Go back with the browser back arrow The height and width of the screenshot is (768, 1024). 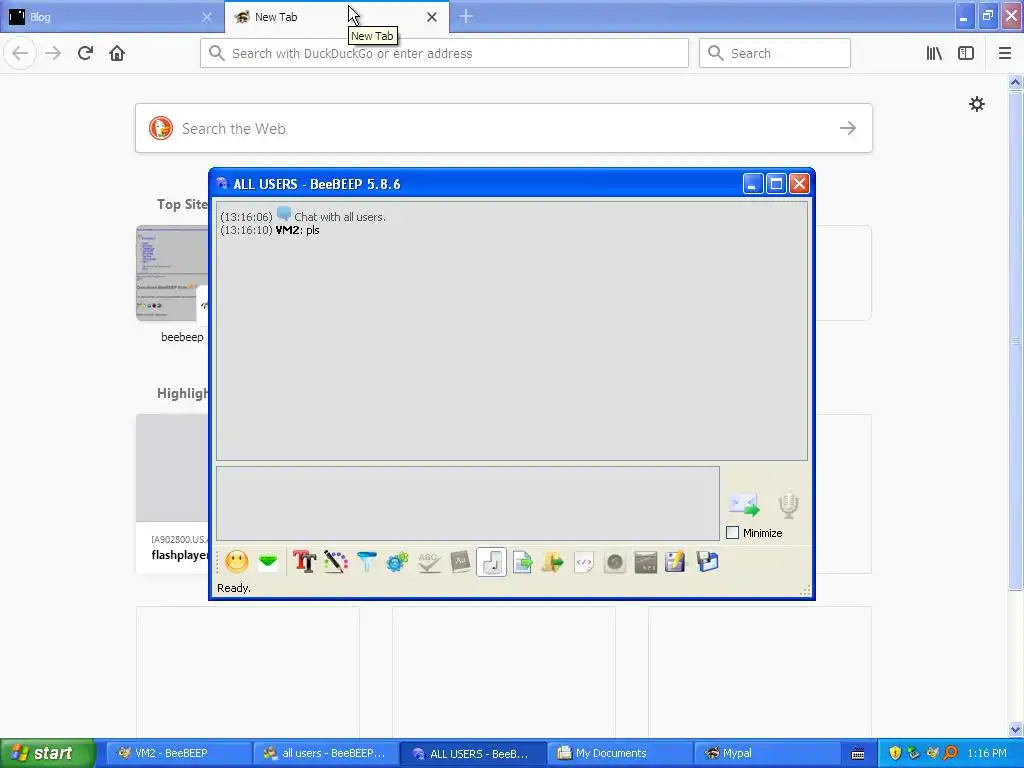[x=20, y=53]
